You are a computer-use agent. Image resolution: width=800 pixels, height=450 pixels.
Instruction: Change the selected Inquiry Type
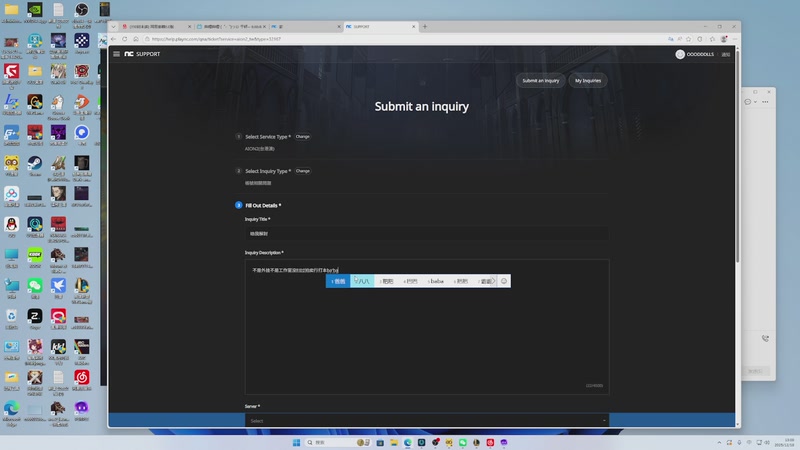(x=303, y=171)
